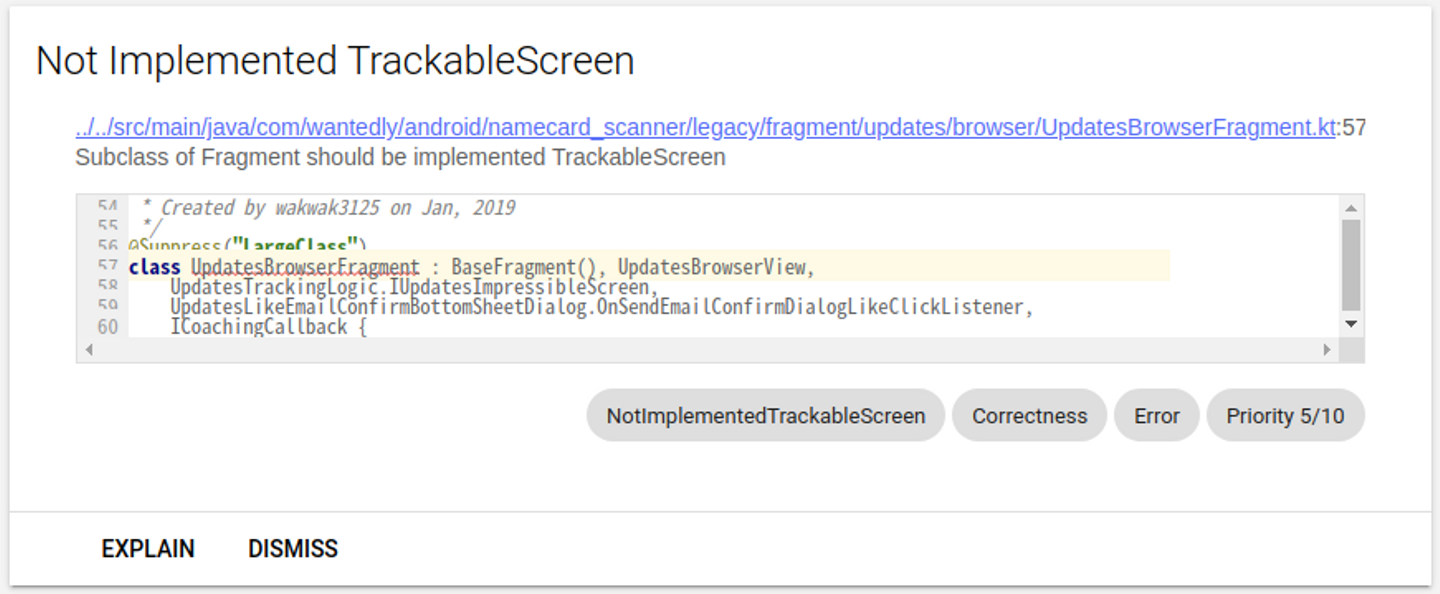The image size is (1440, 594).
Task: Click the Correctness category chip
Action: 1029,416
